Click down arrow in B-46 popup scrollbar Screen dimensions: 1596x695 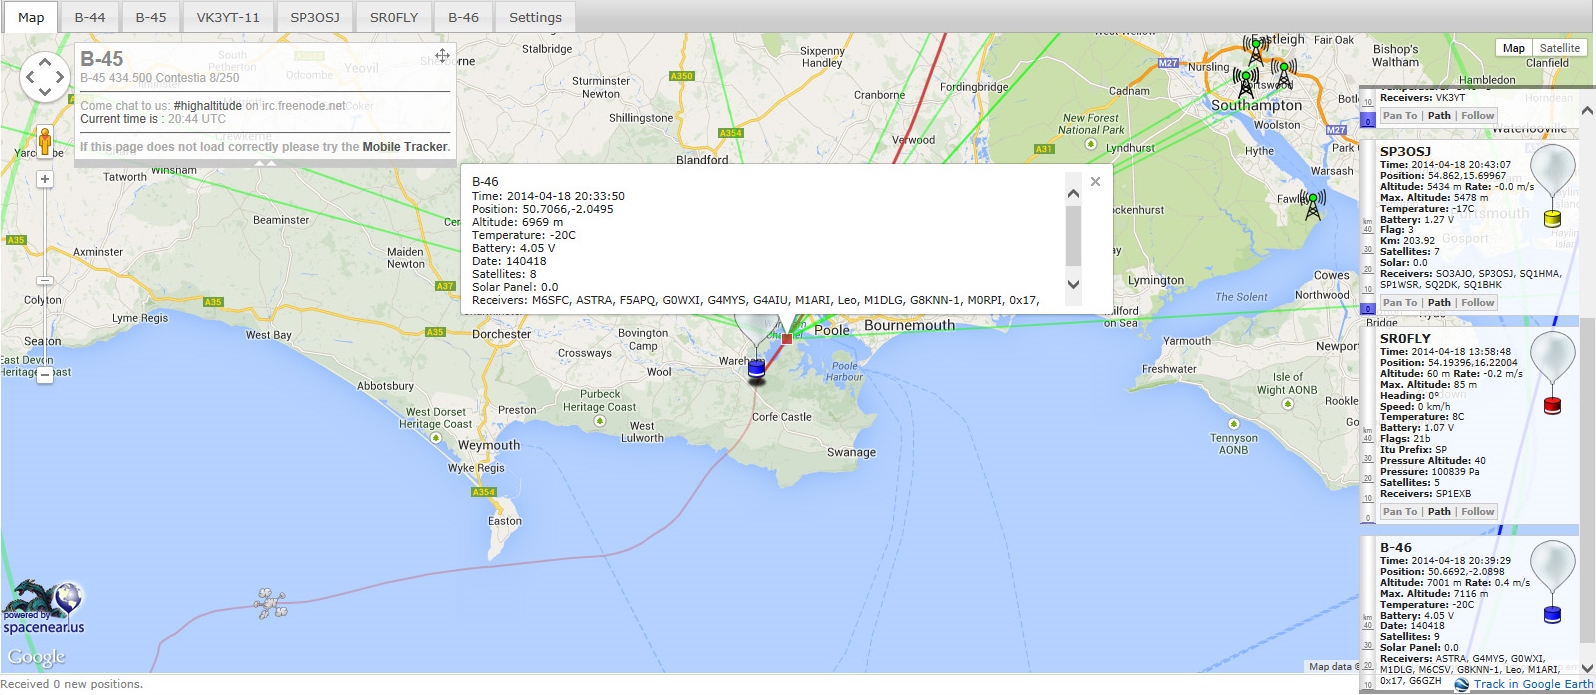tap(1074, 284)
